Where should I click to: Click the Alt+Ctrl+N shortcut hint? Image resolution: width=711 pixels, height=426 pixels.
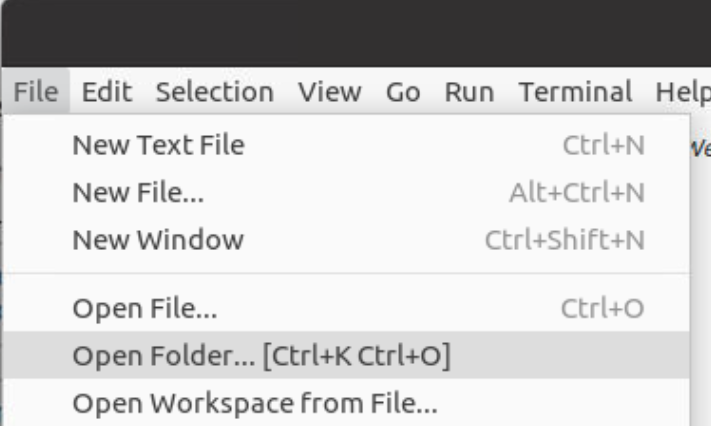(576, 193)
